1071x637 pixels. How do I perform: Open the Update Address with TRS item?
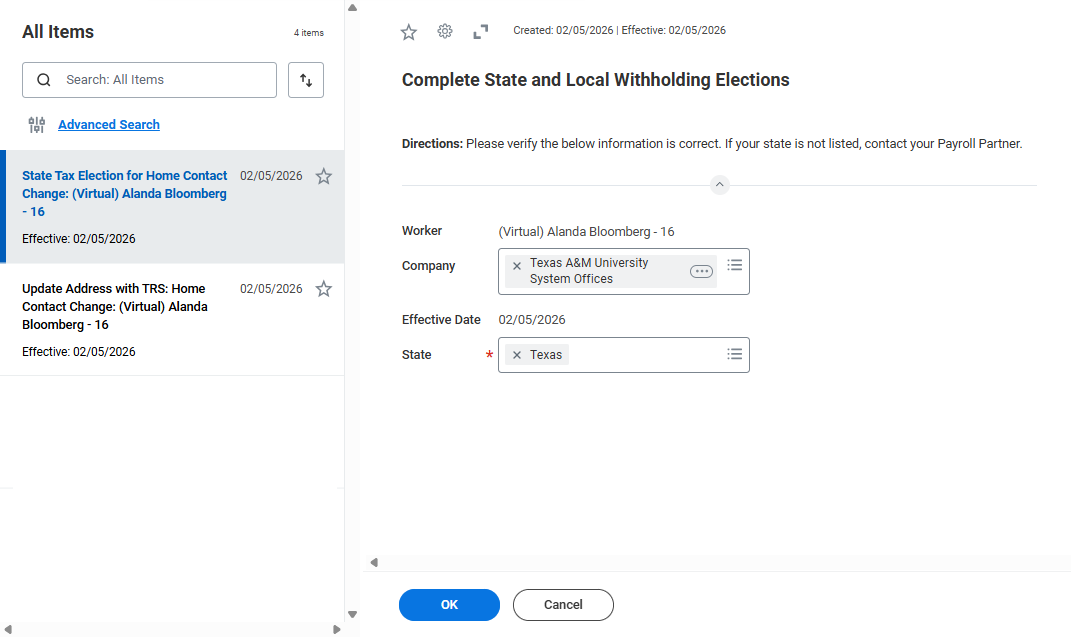[115, 307]
